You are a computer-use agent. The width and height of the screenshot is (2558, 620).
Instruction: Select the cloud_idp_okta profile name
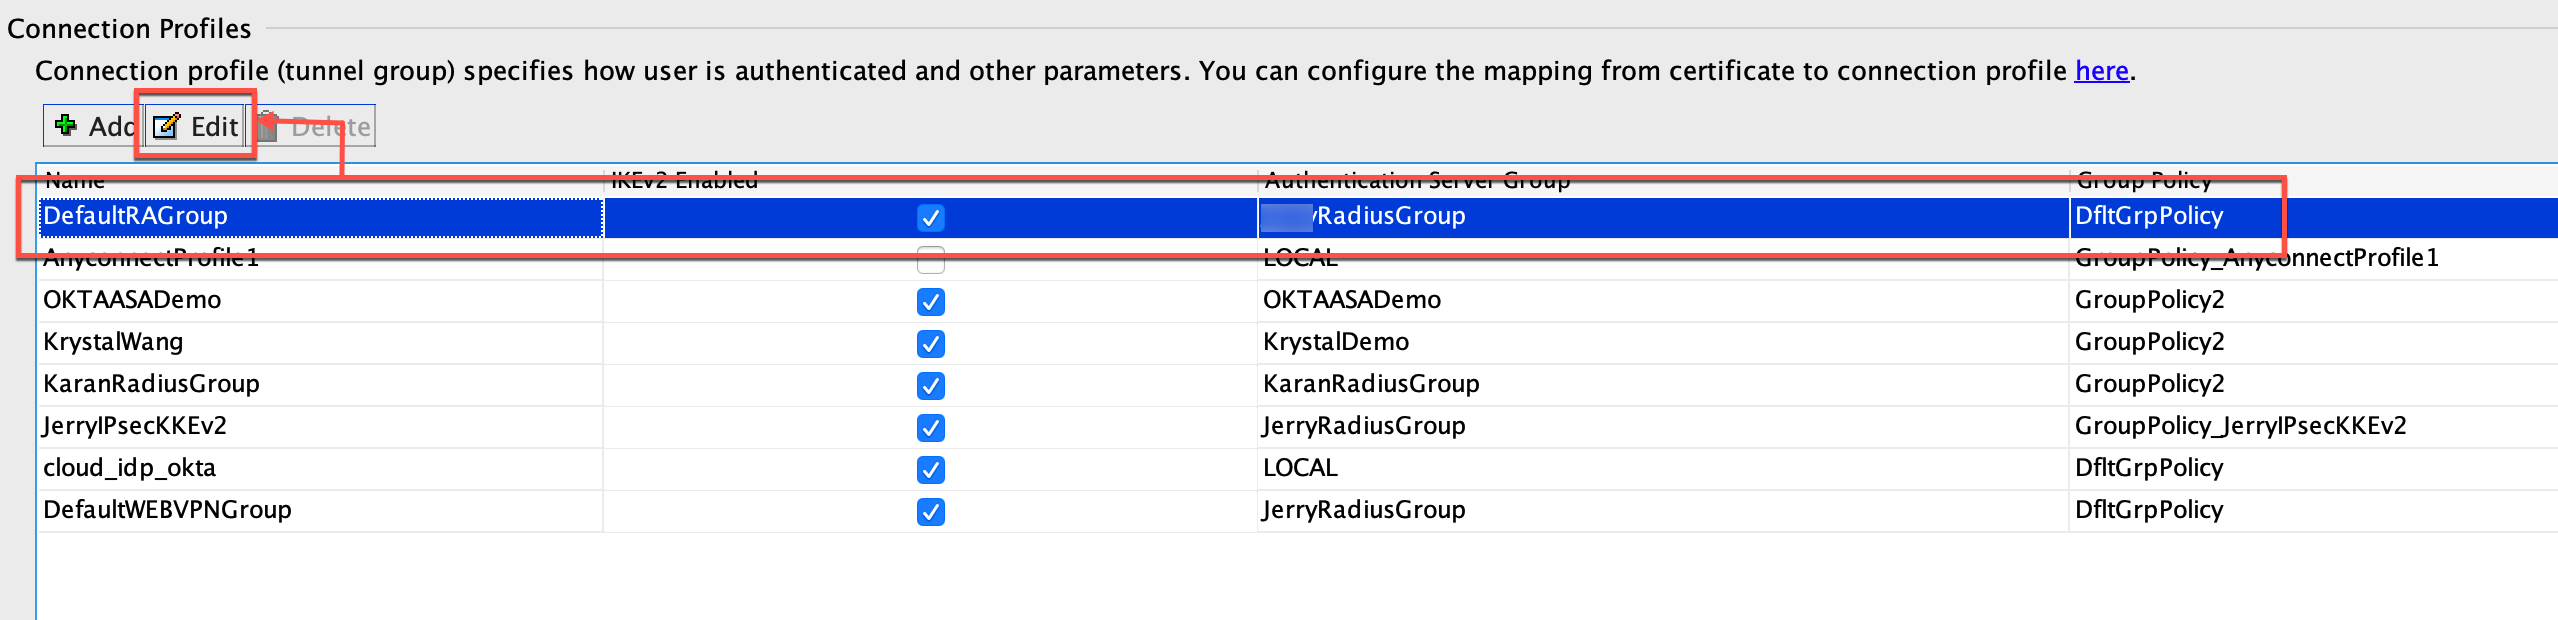[x=129, y=468]
